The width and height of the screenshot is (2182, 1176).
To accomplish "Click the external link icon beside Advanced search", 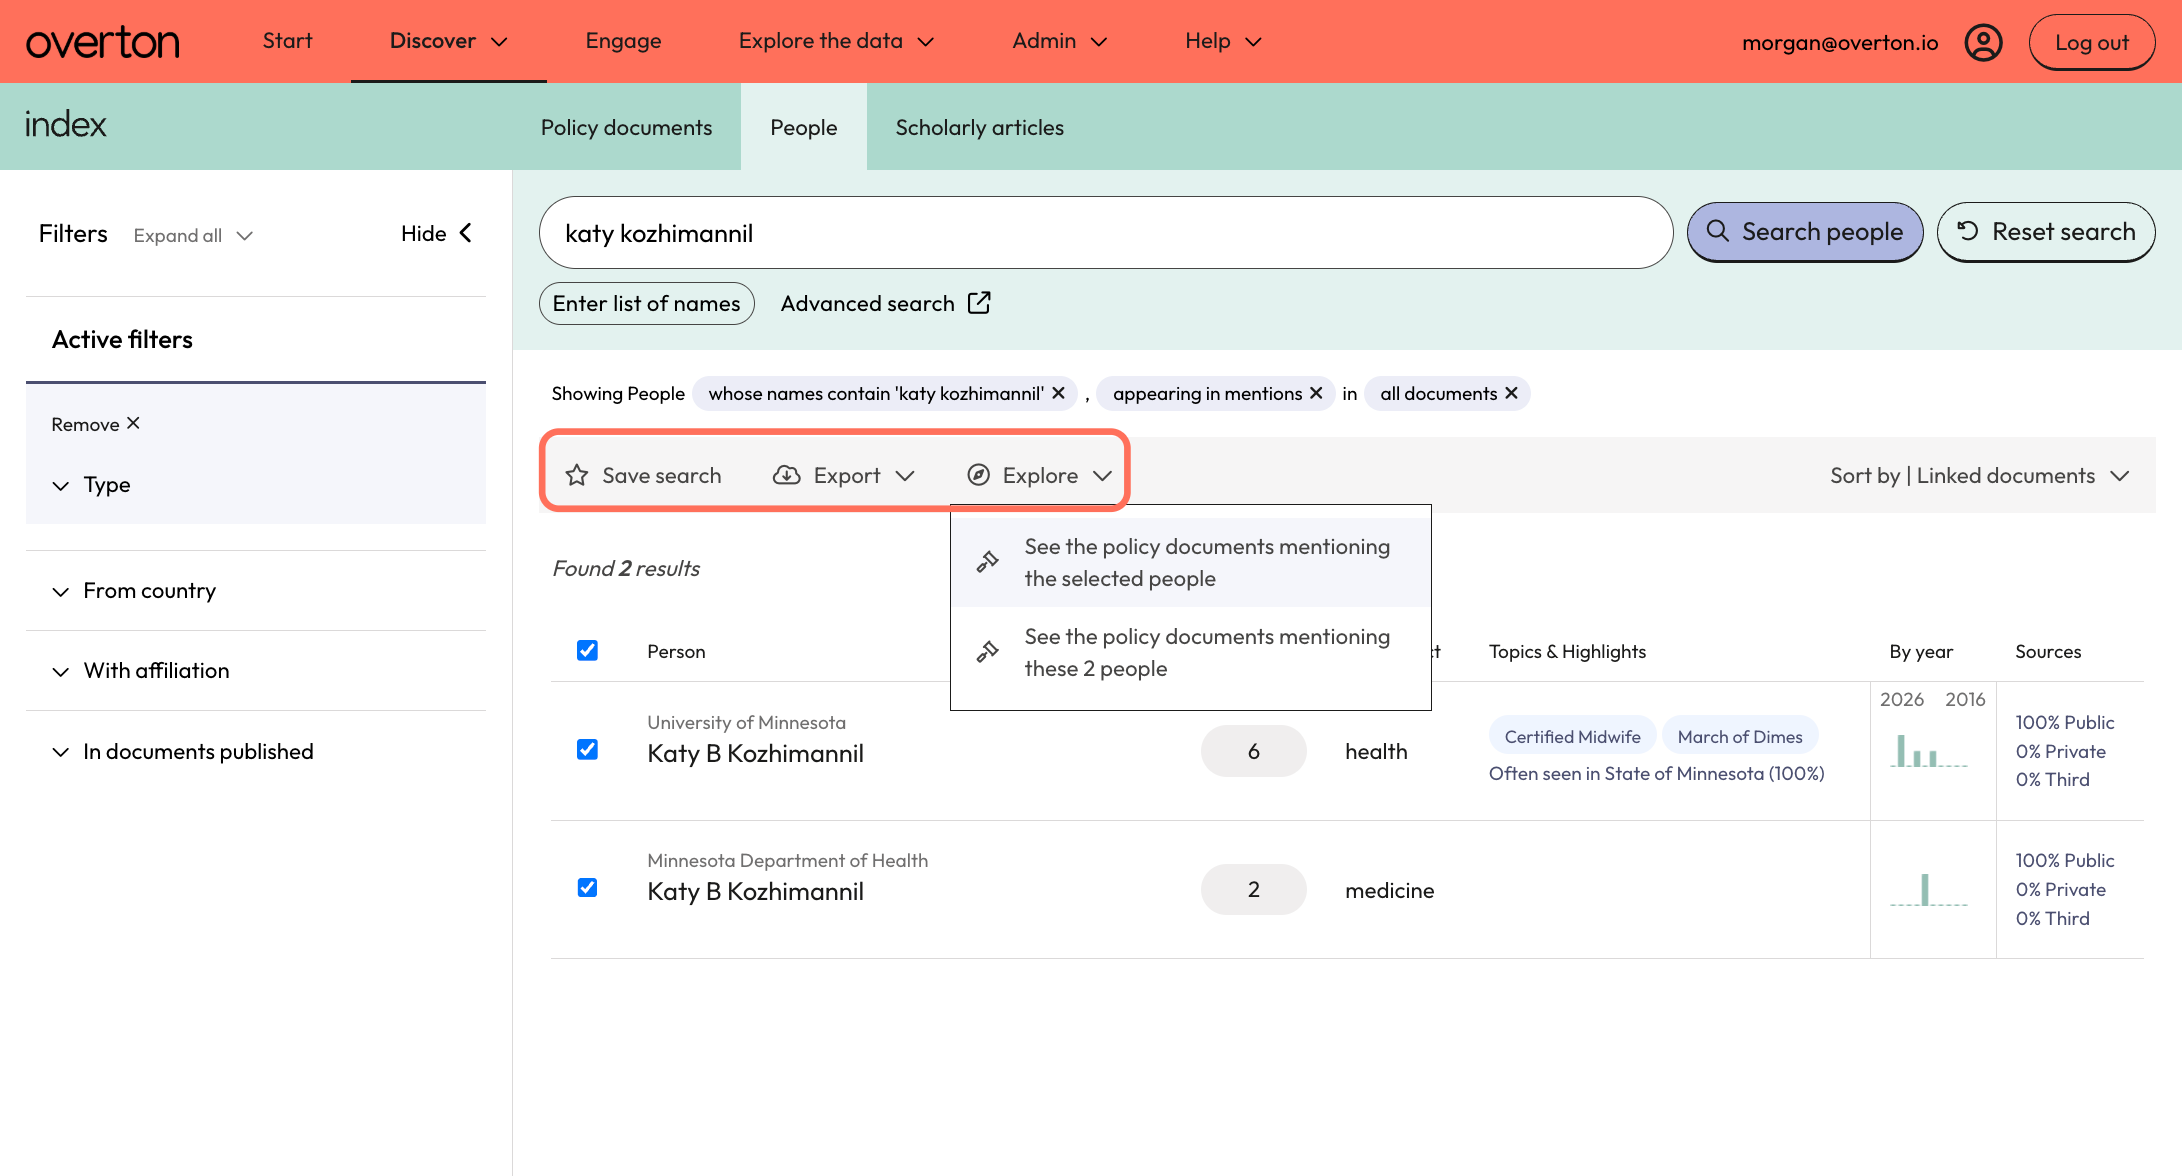I will 979,303.
